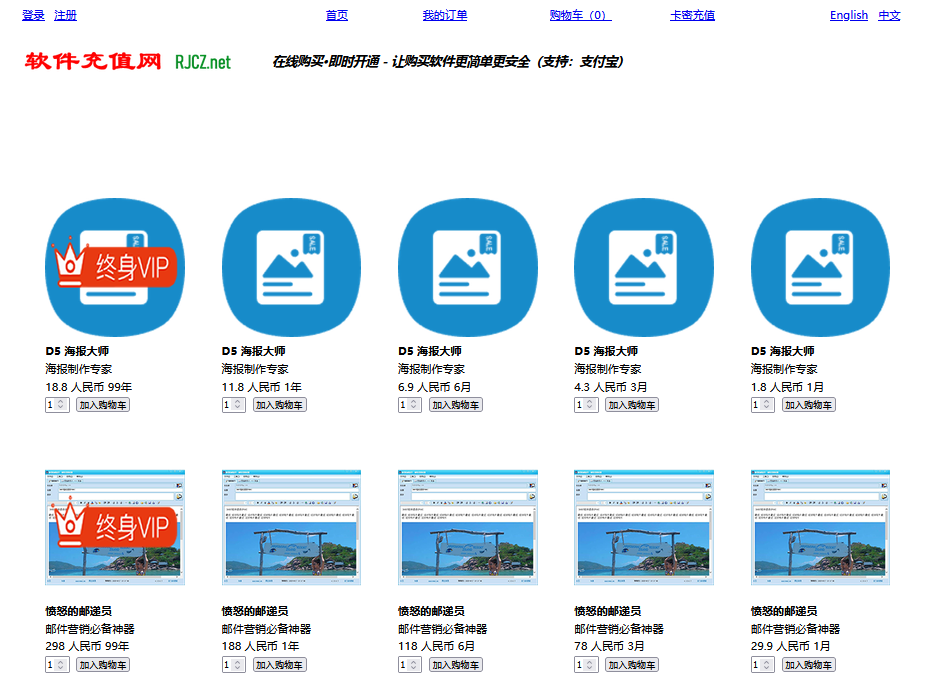
Task: Select the 4.3 人民币 3月 price text
Action: point(611,387)
